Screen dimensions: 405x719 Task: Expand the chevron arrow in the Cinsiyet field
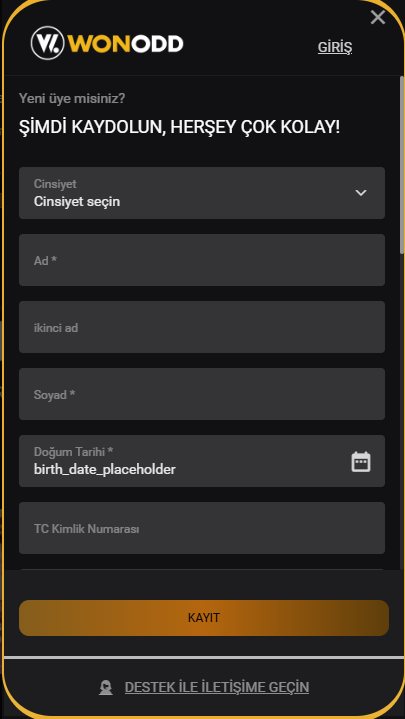tap(361, 193)
